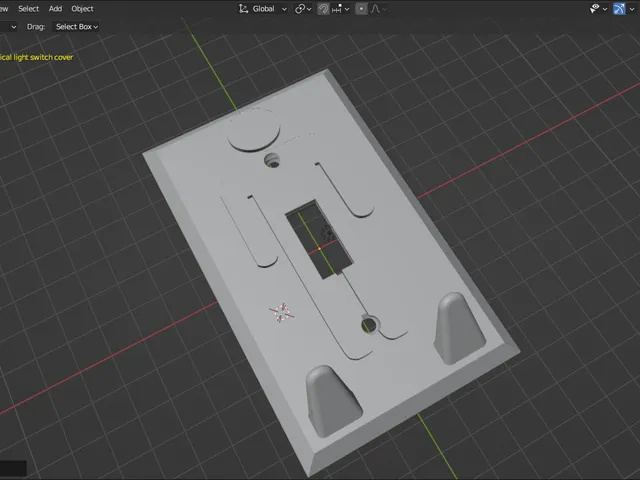Click the transform orientation axes icon

(x=243, y=9)
